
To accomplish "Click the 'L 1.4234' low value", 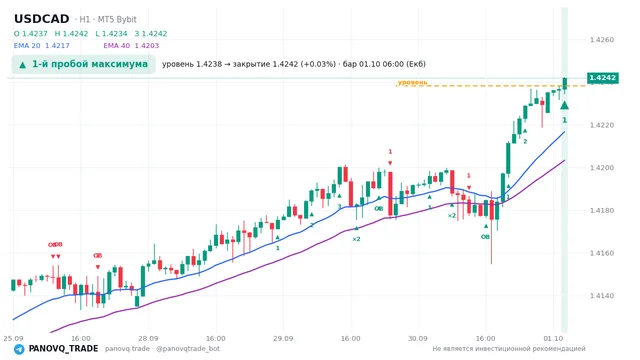I will click(111, 34).
